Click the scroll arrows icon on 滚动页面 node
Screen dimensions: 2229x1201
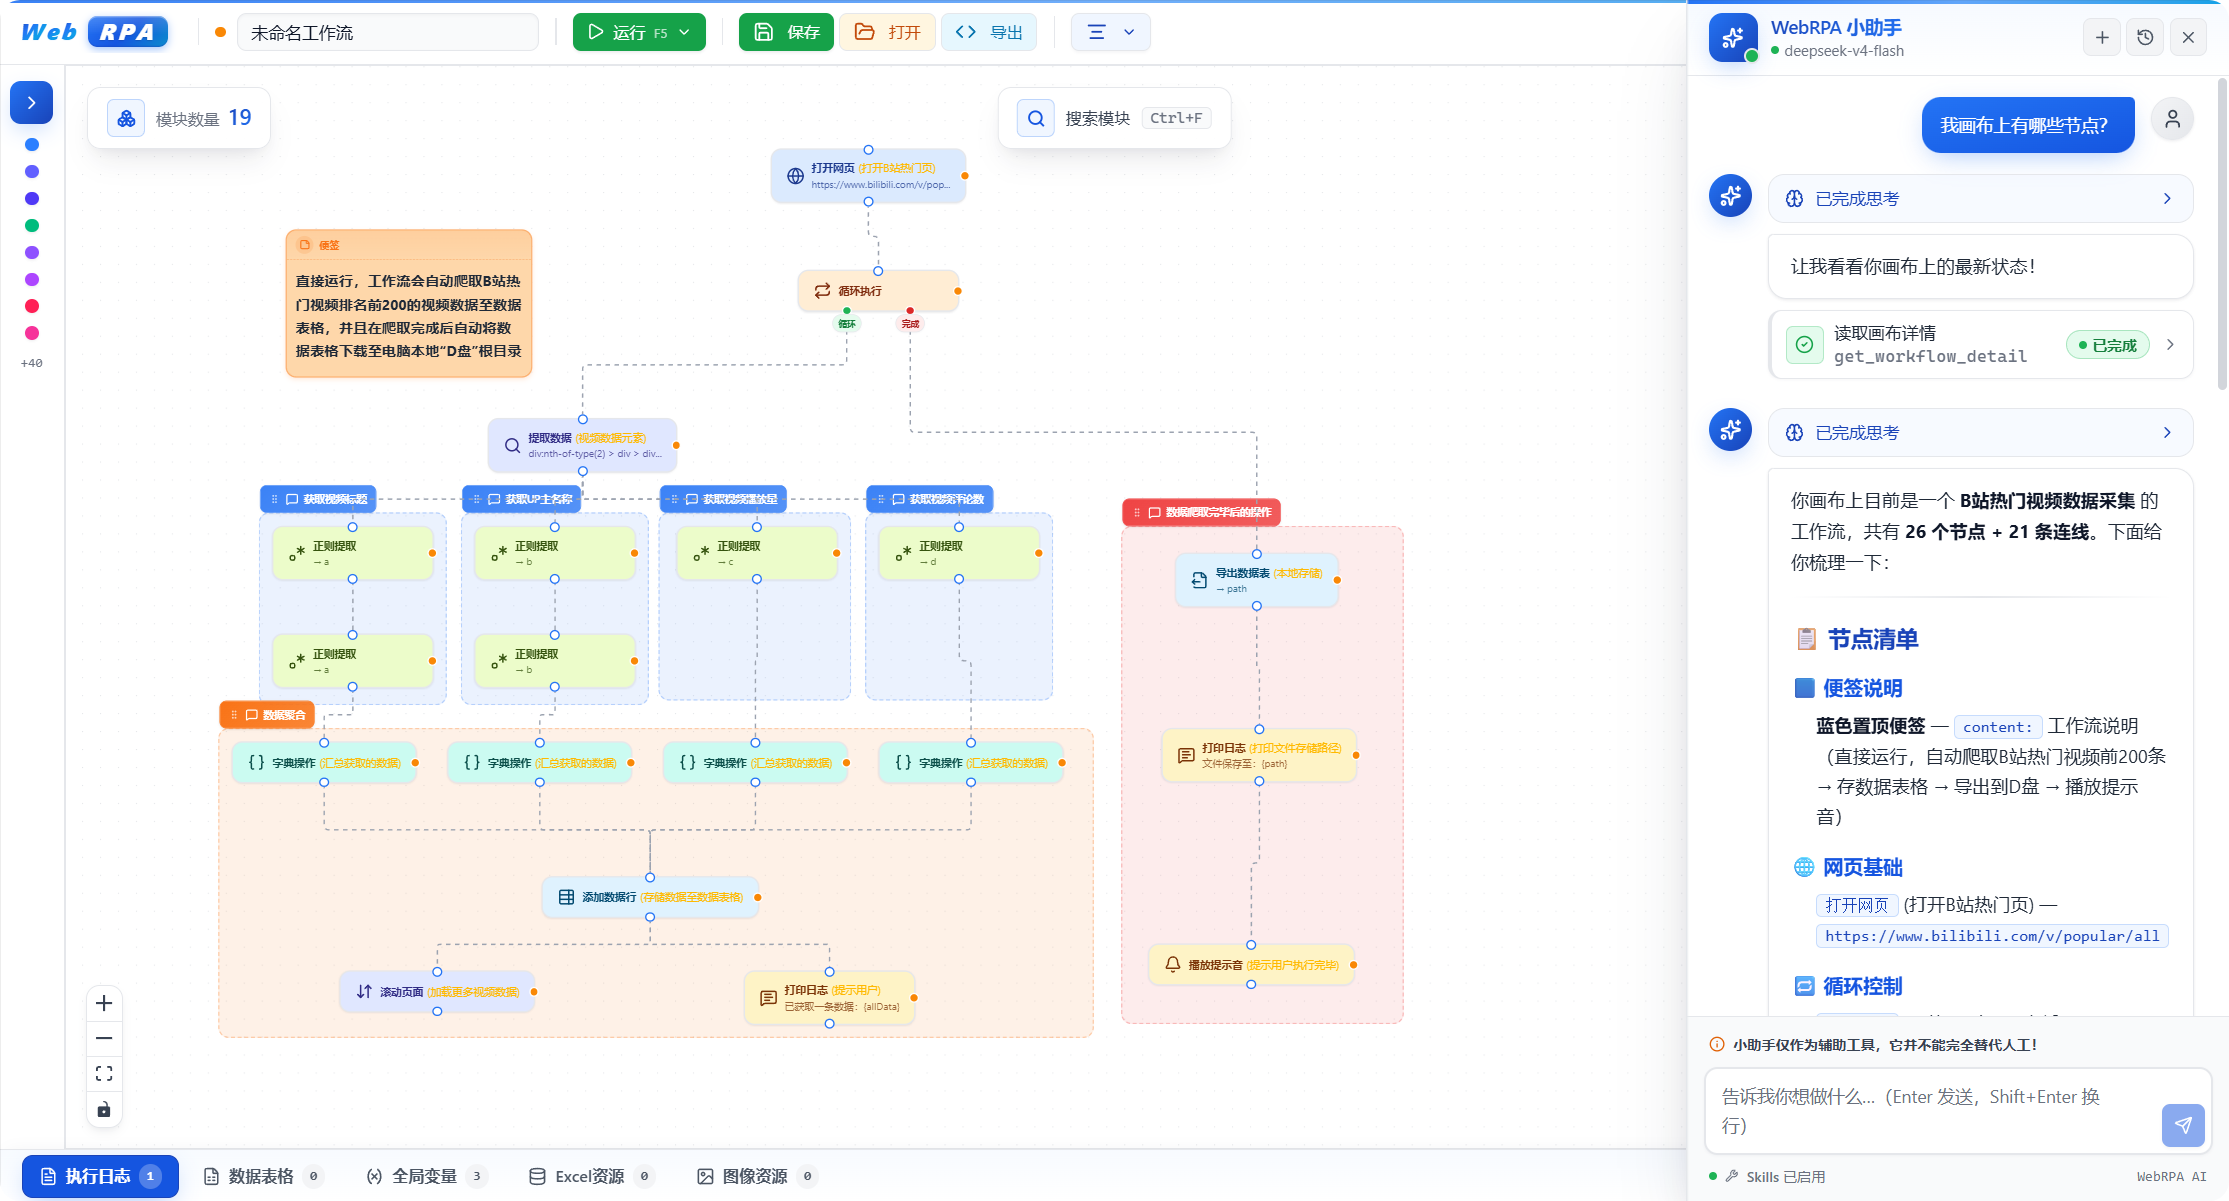pos(364,992)
